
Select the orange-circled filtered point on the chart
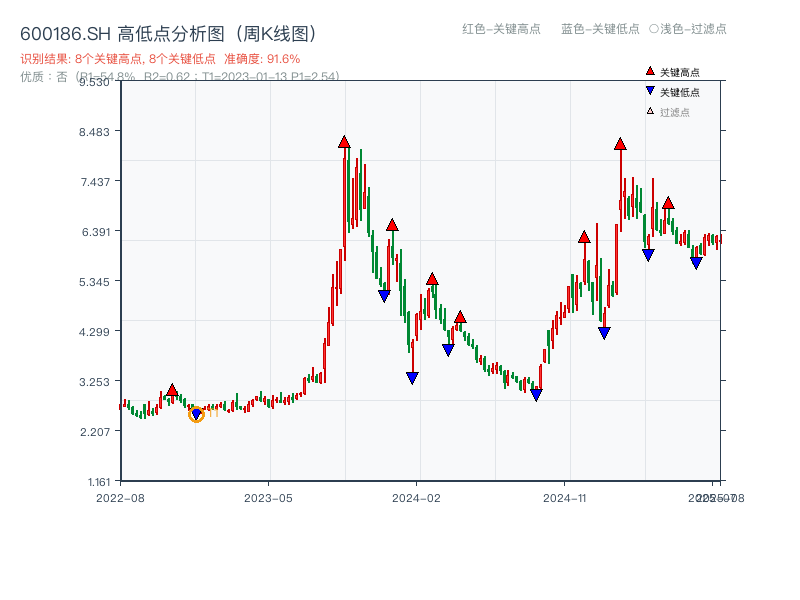click(x=196, y=413)
